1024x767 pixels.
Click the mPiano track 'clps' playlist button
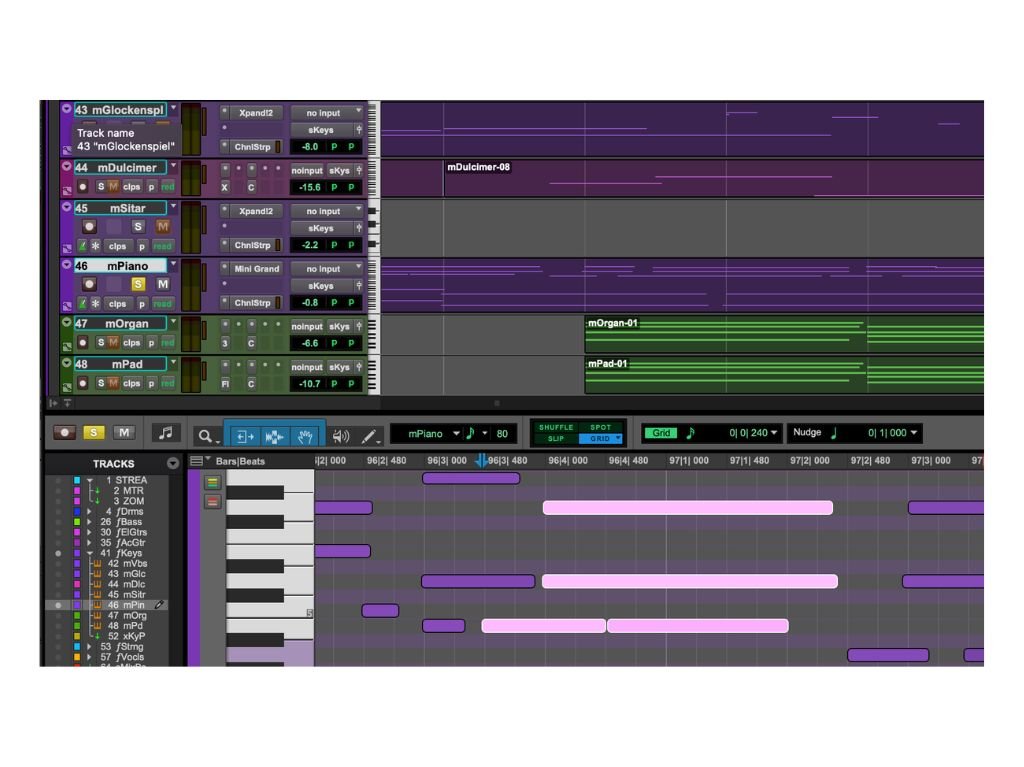(118, 304)
